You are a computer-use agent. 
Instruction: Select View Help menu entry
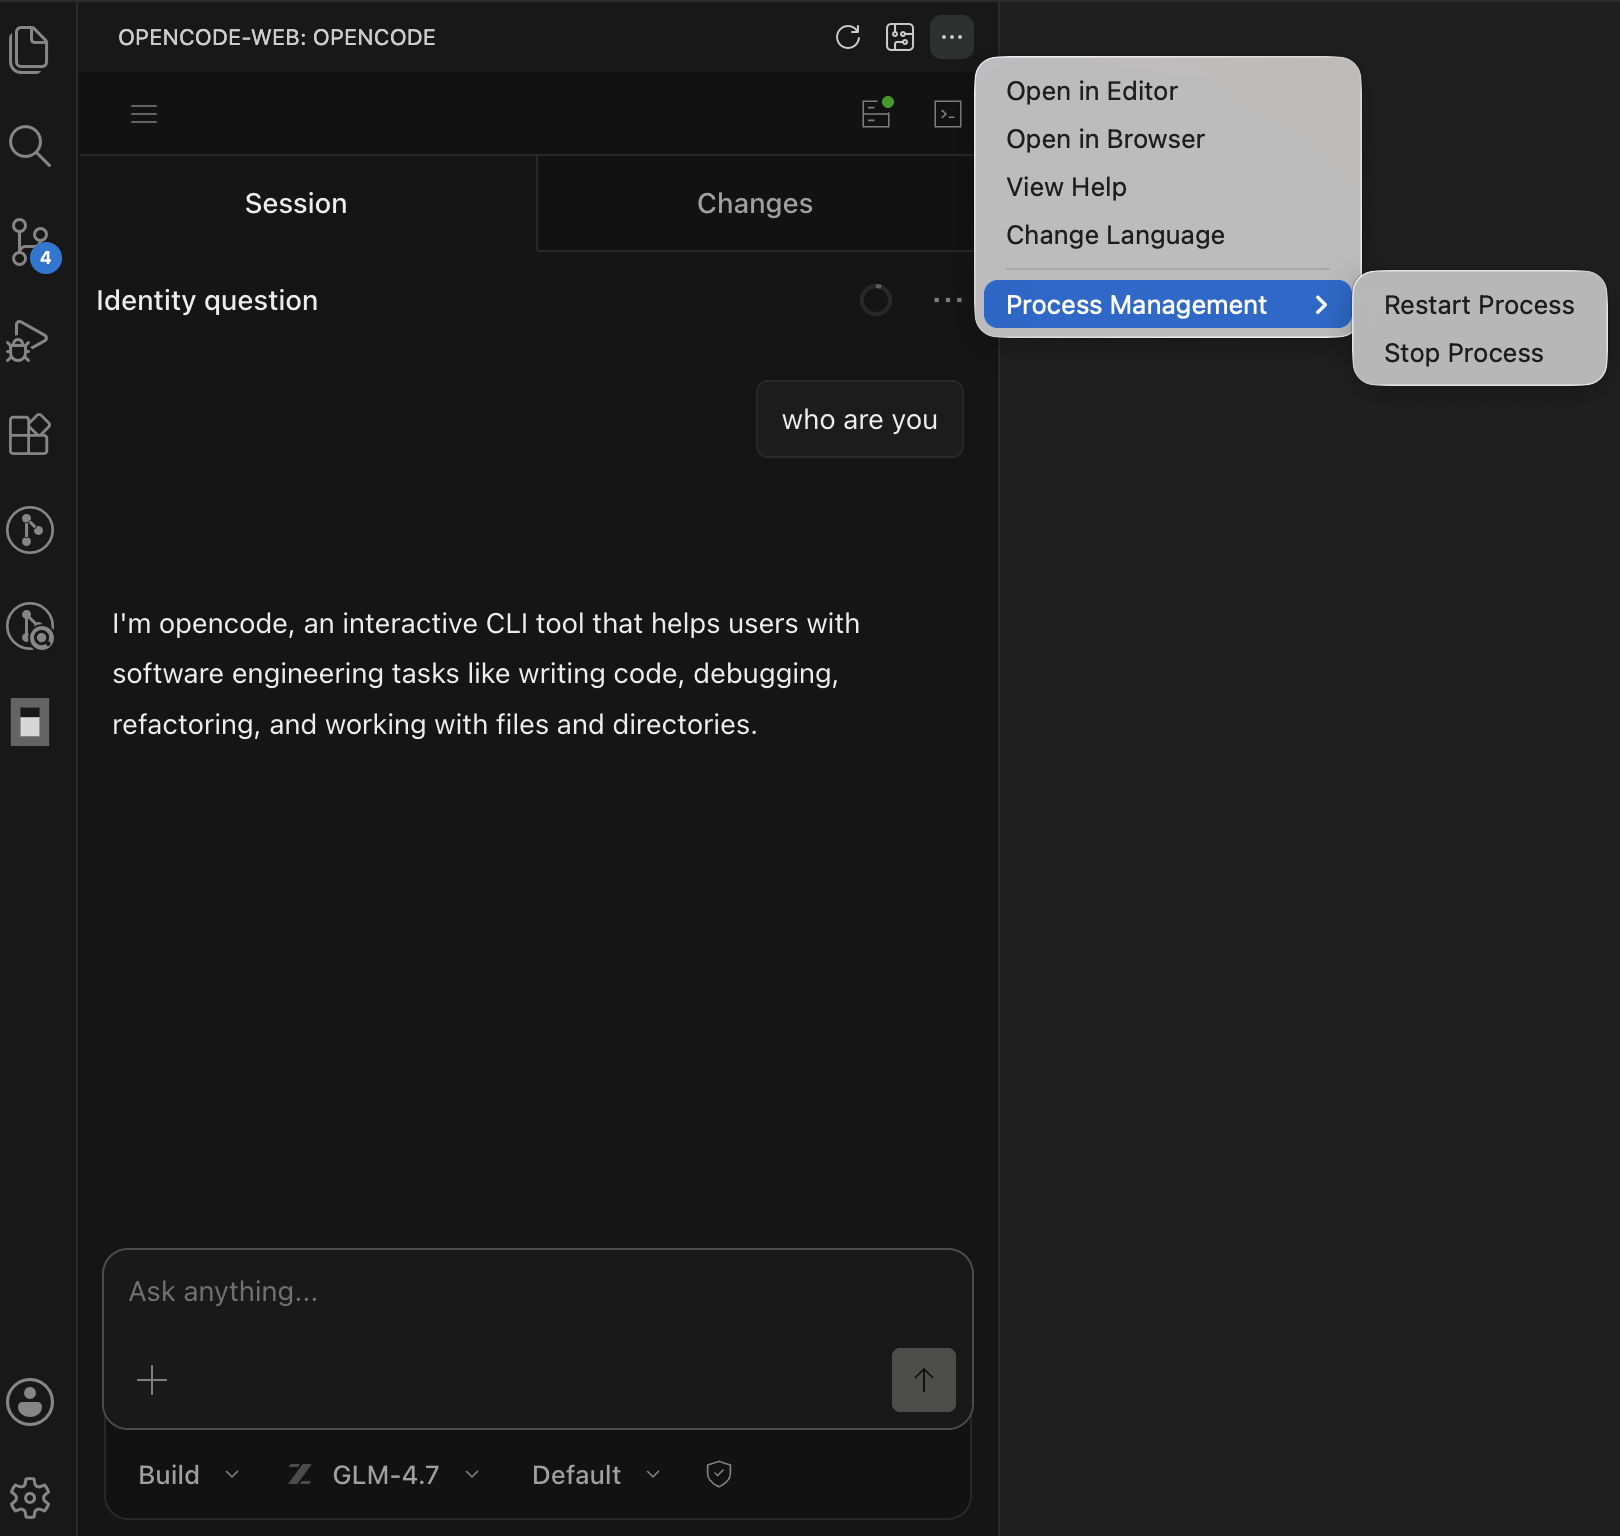[1167, 187]
